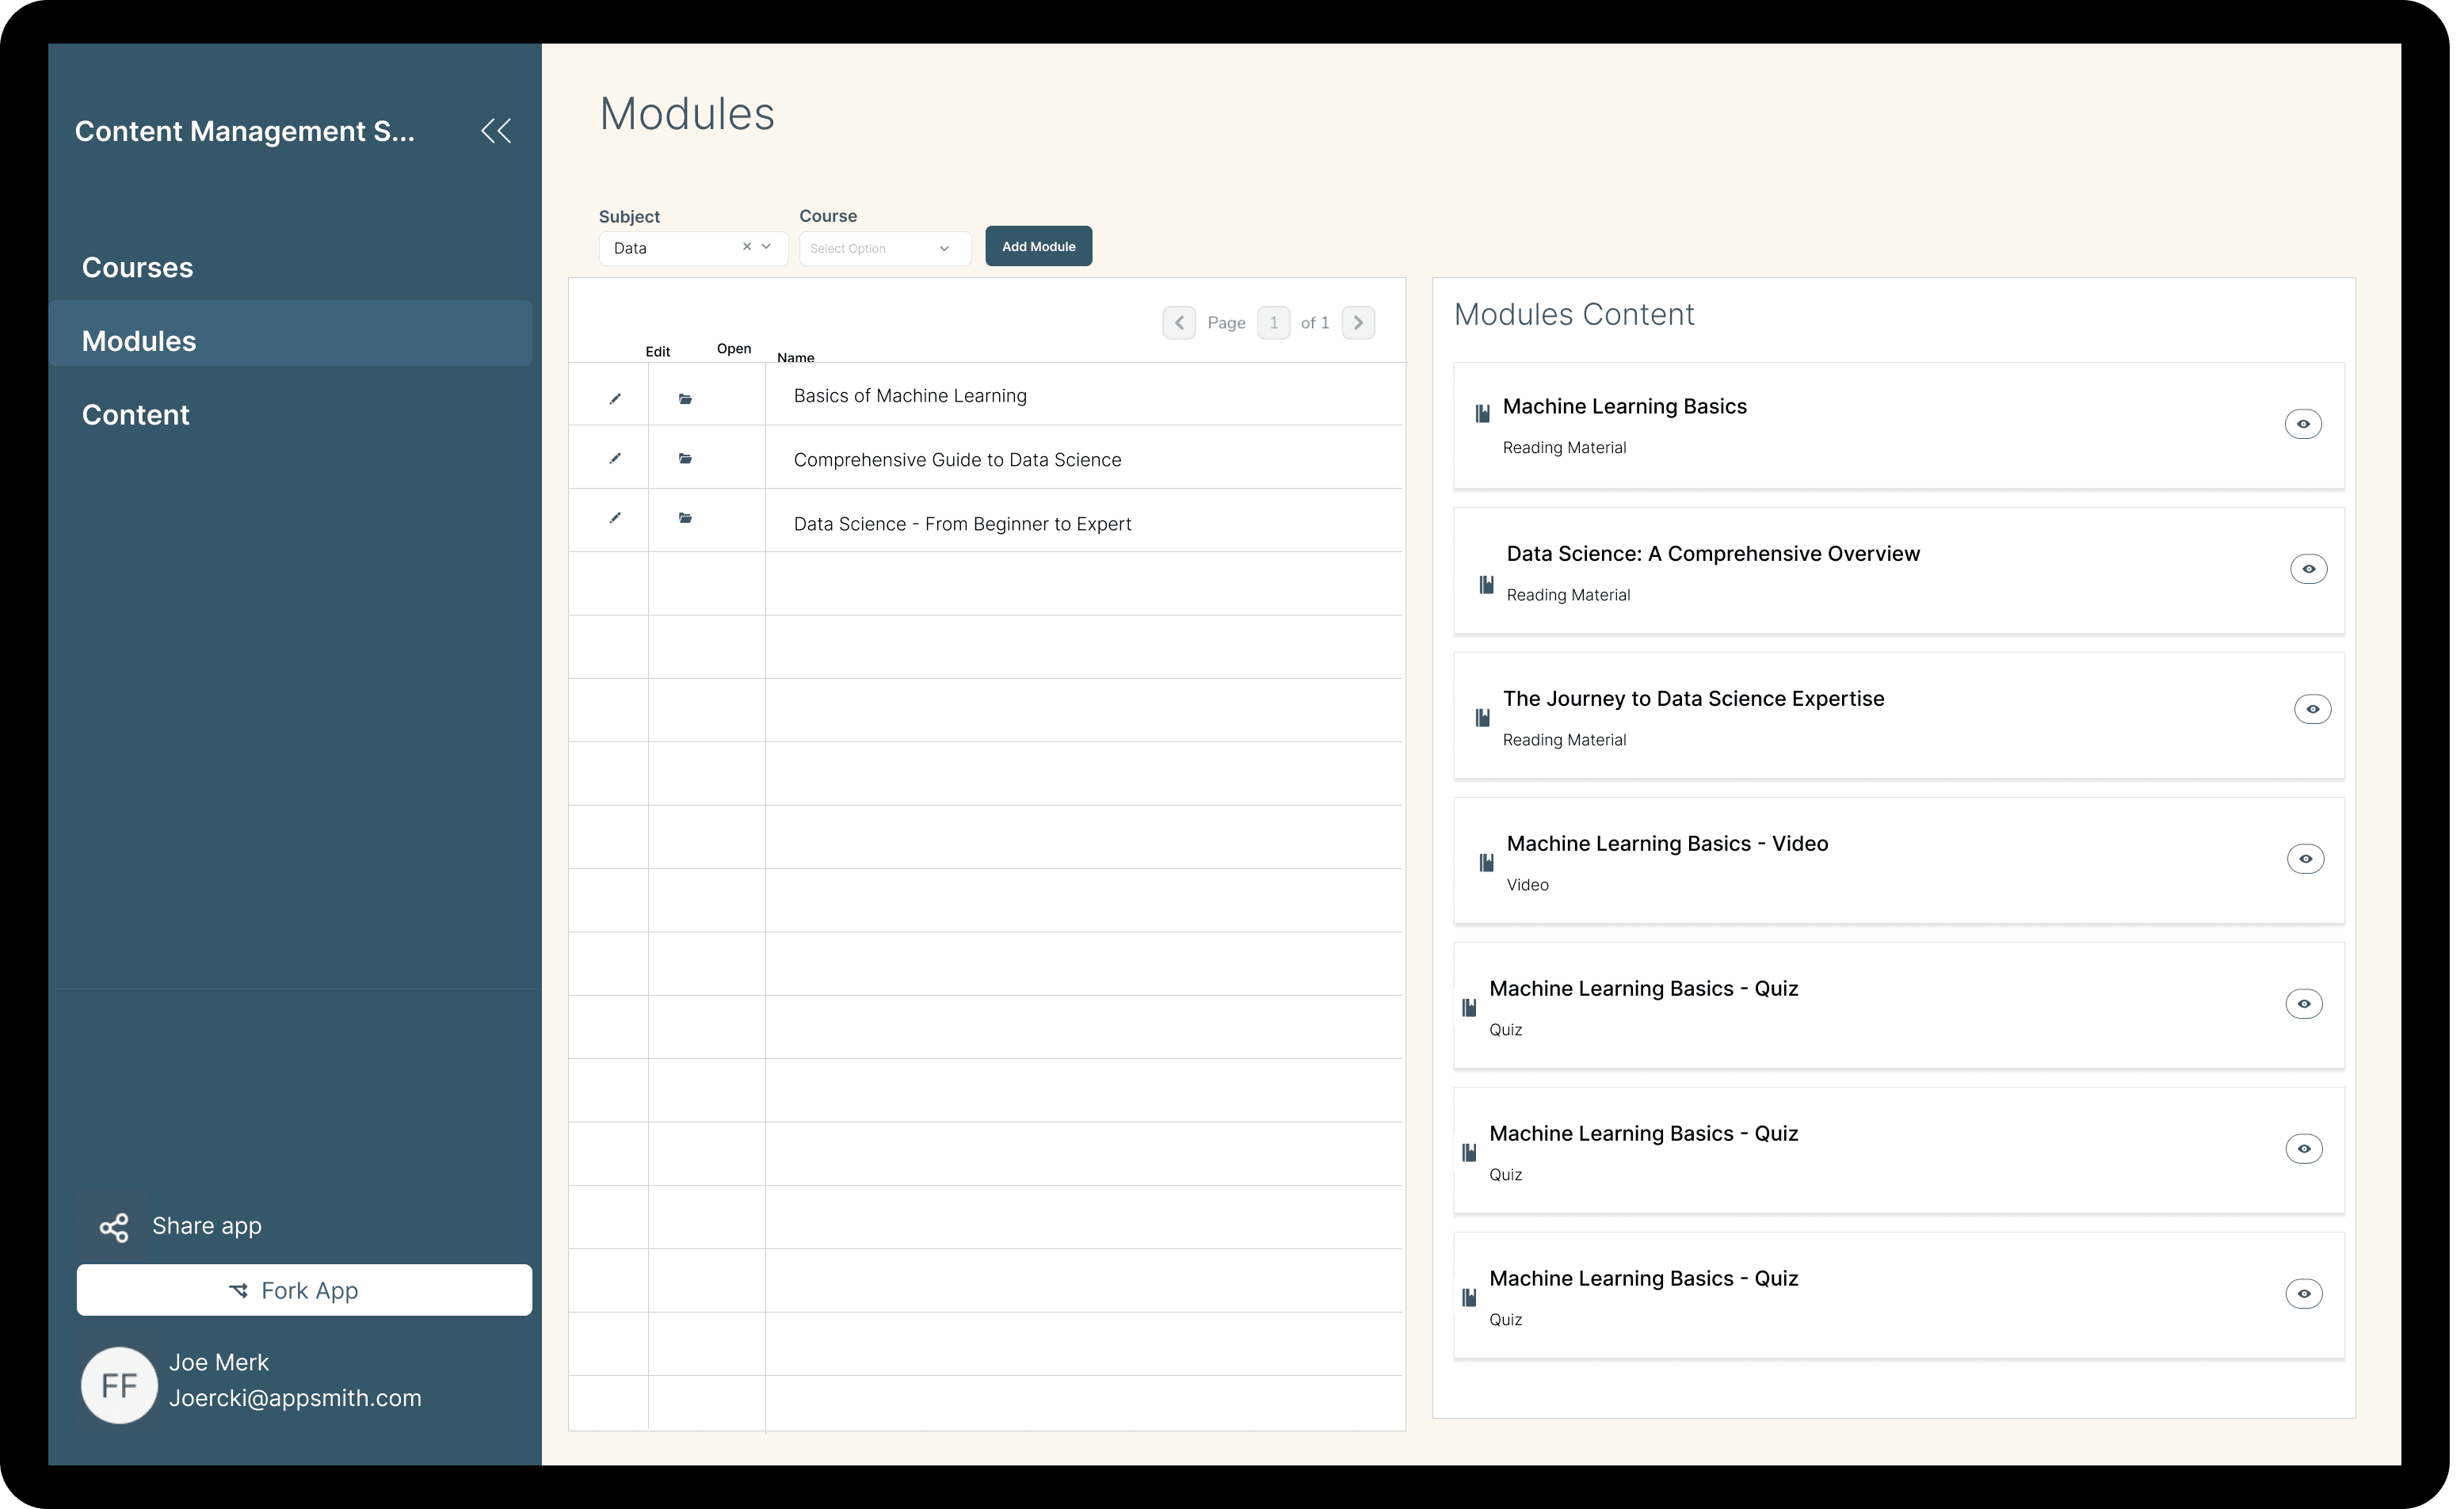Open folder for Comprehensive Guide to Data Science
2464x1509 pixels.
[685, 459]
